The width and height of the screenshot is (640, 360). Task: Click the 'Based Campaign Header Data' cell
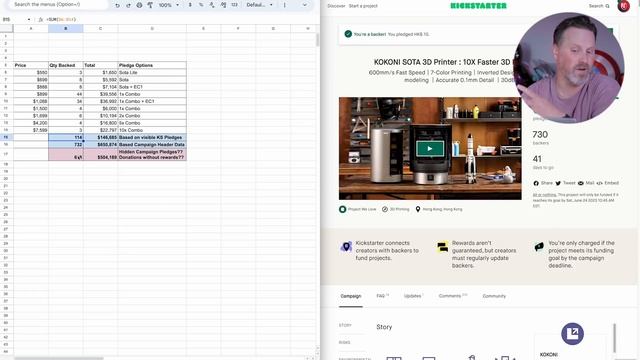152,144
